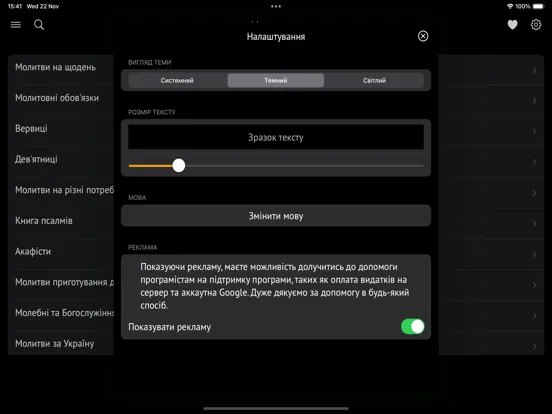Open Молитви на різні потреби category

pyautogui.click(x=61, y=193)
